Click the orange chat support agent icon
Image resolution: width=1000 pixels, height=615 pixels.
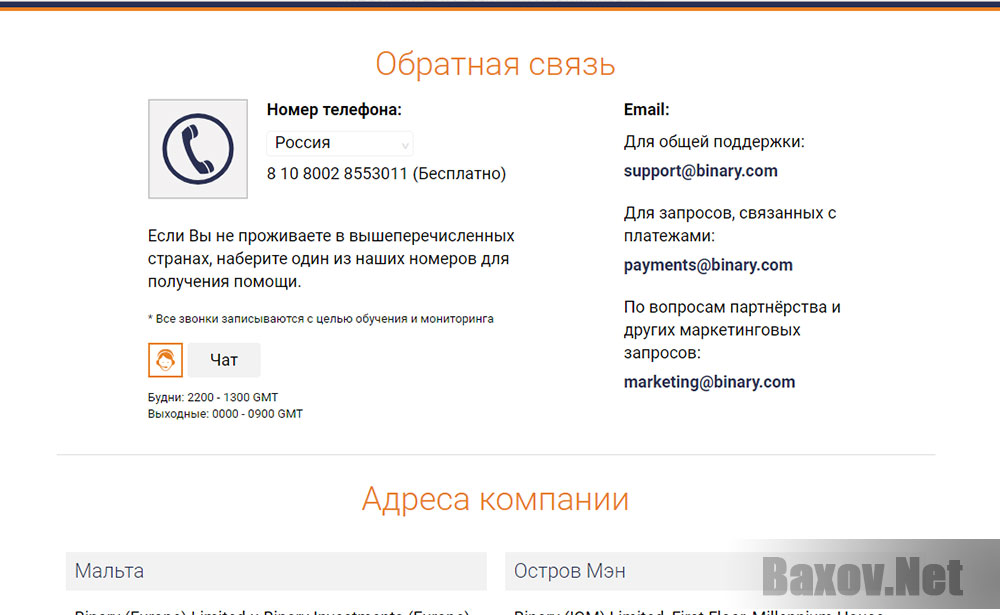click(x=165, y=360)
